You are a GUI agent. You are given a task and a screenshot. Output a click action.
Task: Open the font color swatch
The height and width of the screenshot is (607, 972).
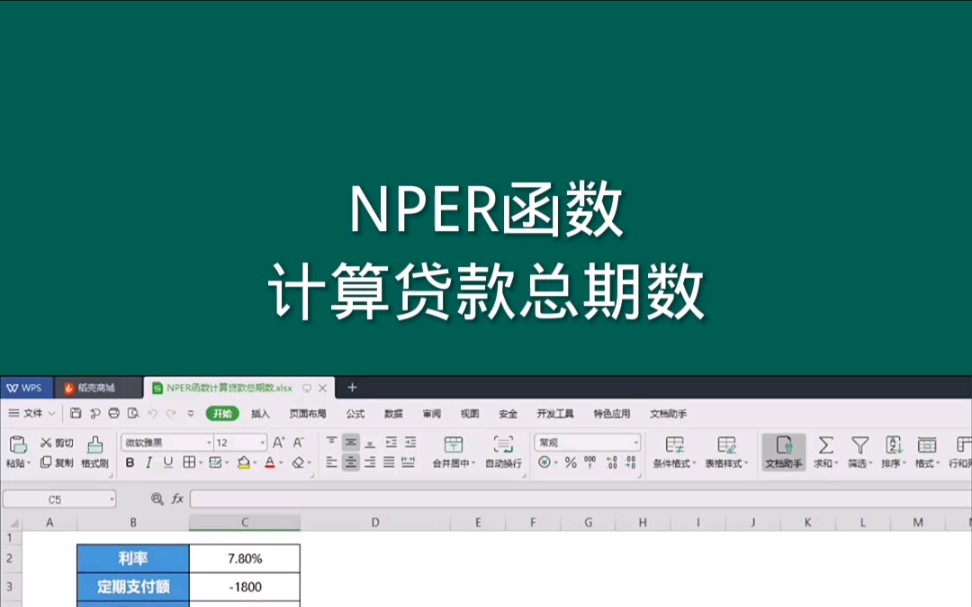pyautogui.click(x=268, y=461)
